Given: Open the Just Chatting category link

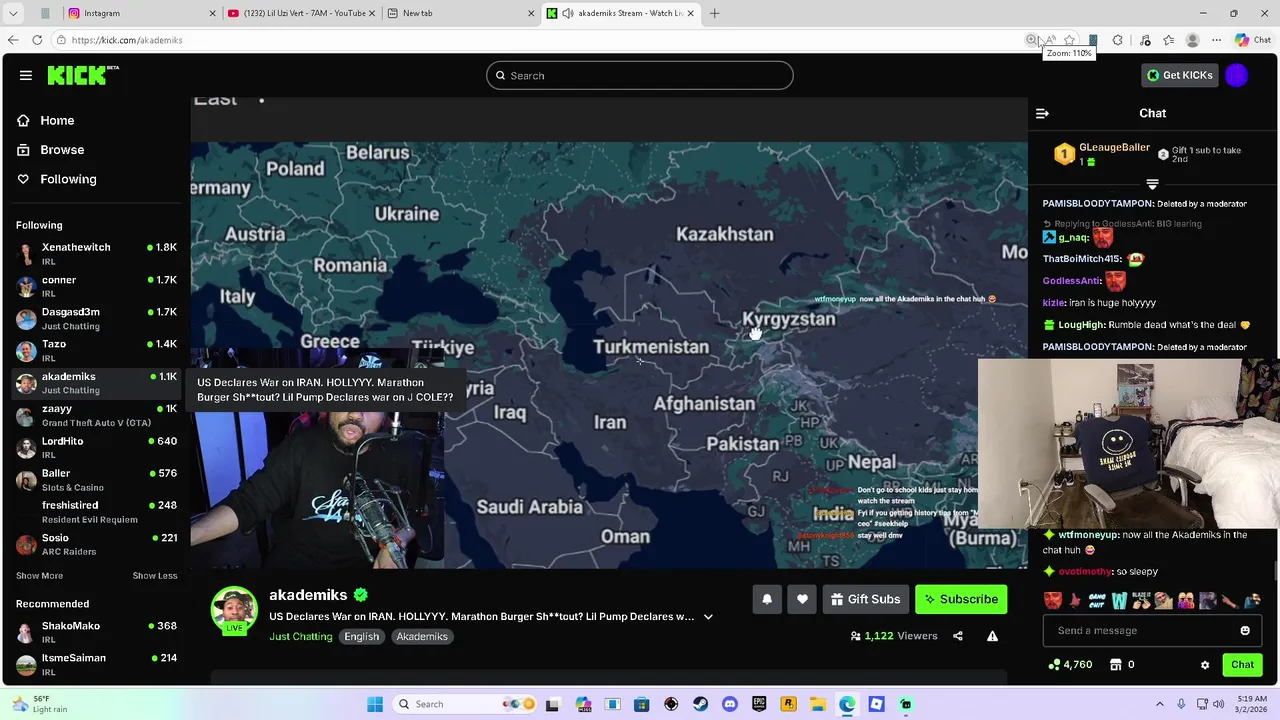Looking at the screenshot, I should 300,636.
